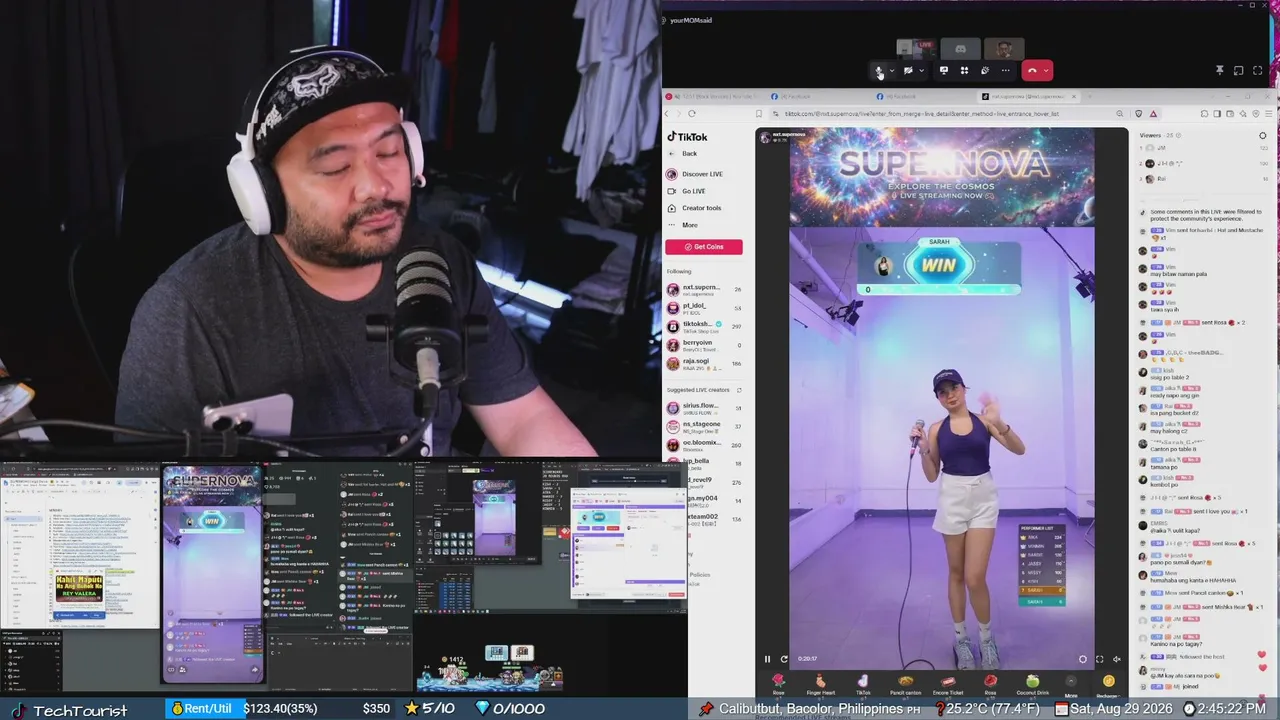The width and height of the screenshot is (1280, 720).
Task: Expand the arrow beside disconnect button
Action: click(x=1046, y=71)
